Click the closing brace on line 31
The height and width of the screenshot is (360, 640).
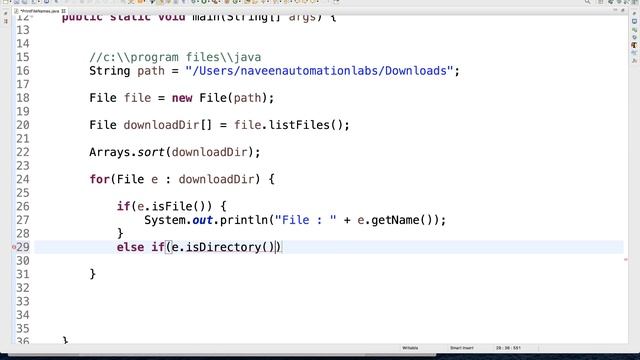(x=93, y=274)
